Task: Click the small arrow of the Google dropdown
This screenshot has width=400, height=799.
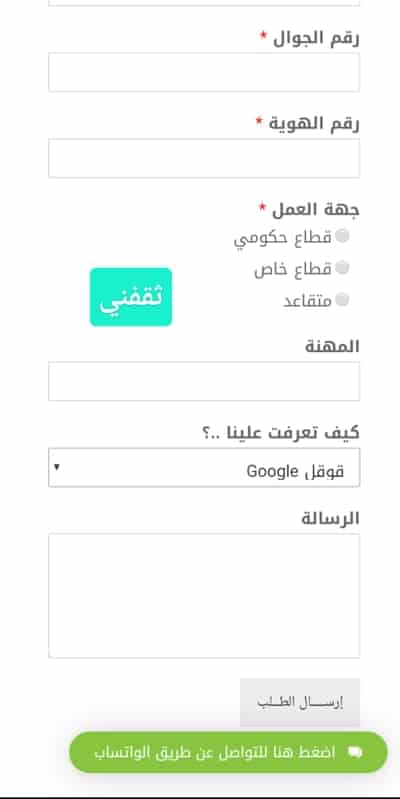Action: (57, 467)
